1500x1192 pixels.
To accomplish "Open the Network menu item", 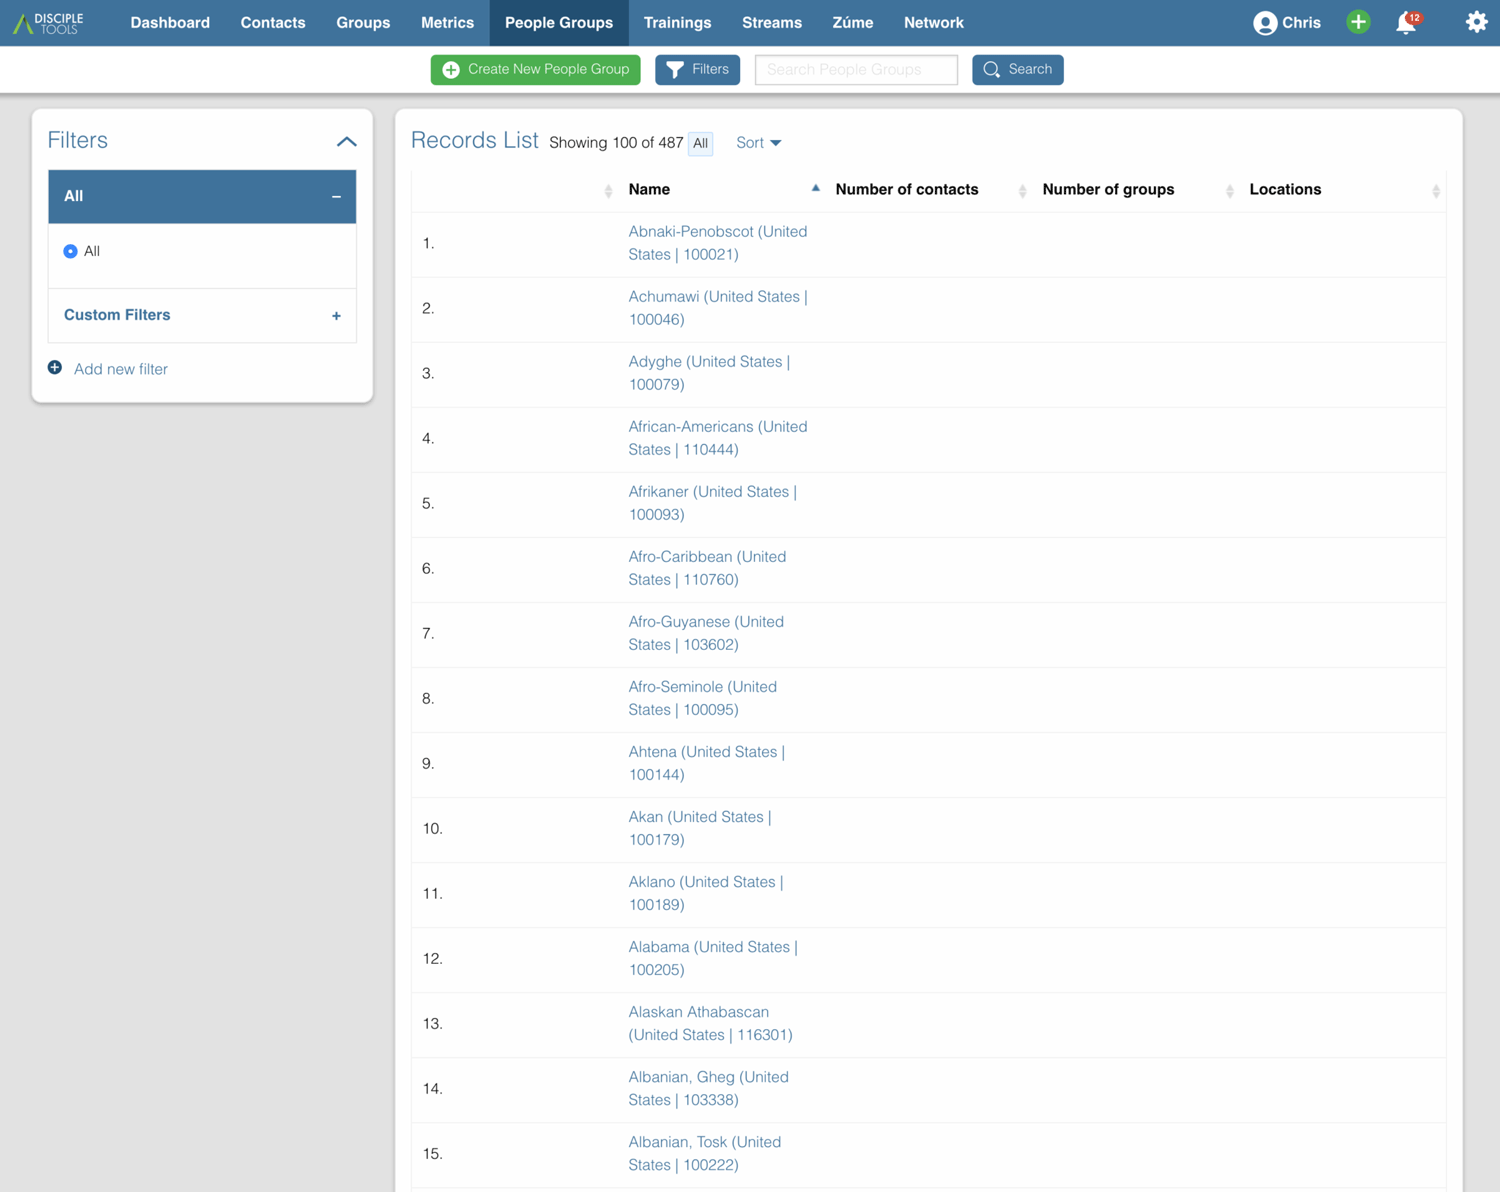I will coord(934,22).
